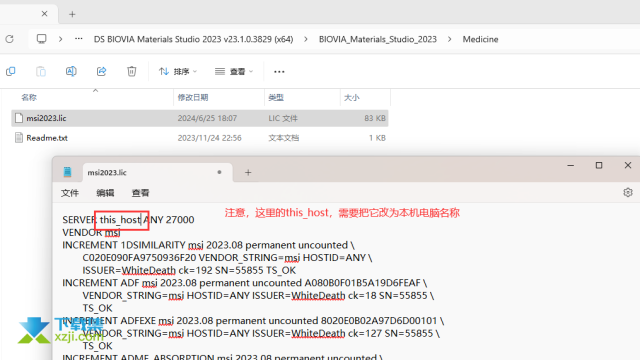
Task: Add a new Notepad tab
Action: pyautogui.click(x=248, y=173)
